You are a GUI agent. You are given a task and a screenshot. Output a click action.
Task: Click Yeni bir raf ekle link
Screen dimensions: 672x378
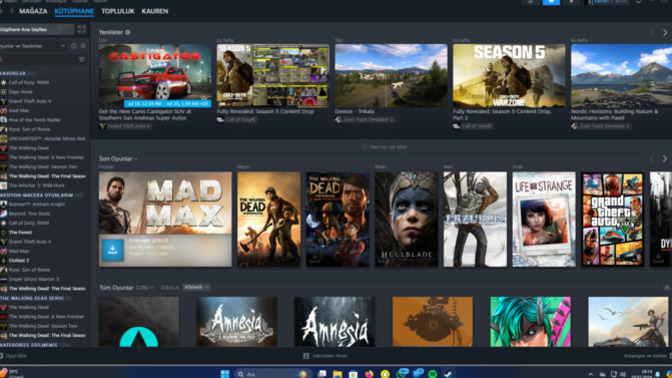[384, 147]
